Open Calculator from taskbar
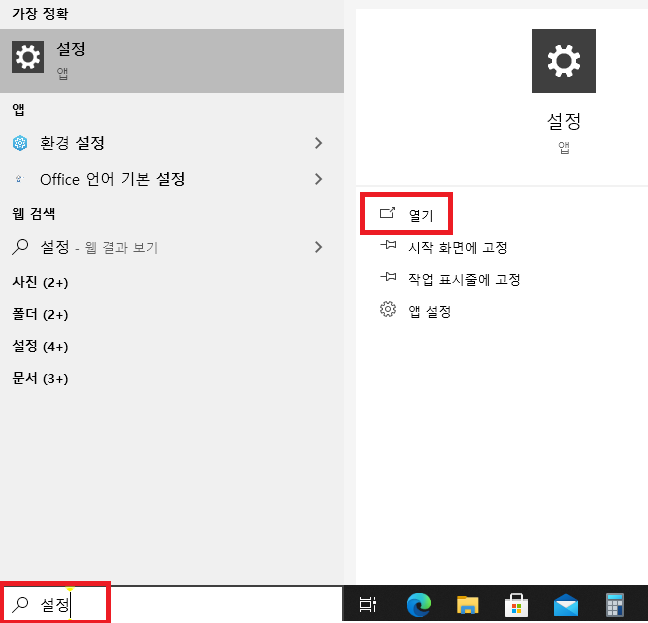Image resolution: width=648 pixels, height=623 pixels. click(x=615, y=604)
